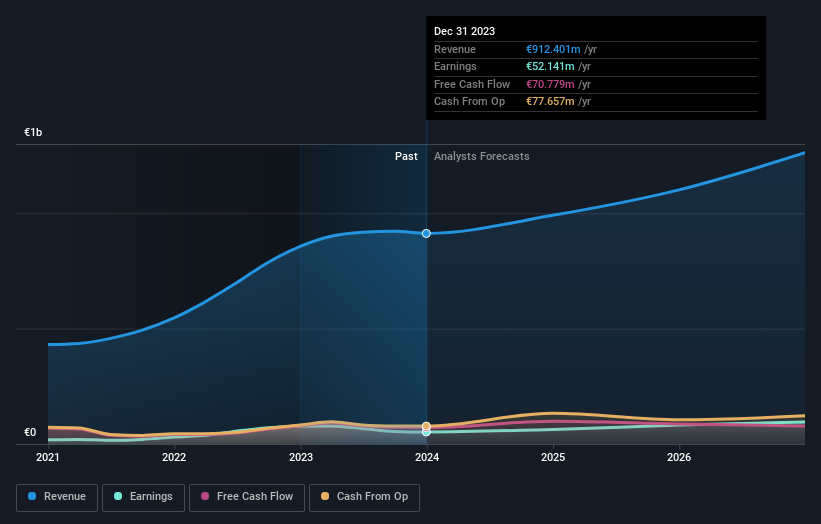Click the 2022 x-axis label
This screenshot has height=524, width=821.
click(x=174, y=458)
